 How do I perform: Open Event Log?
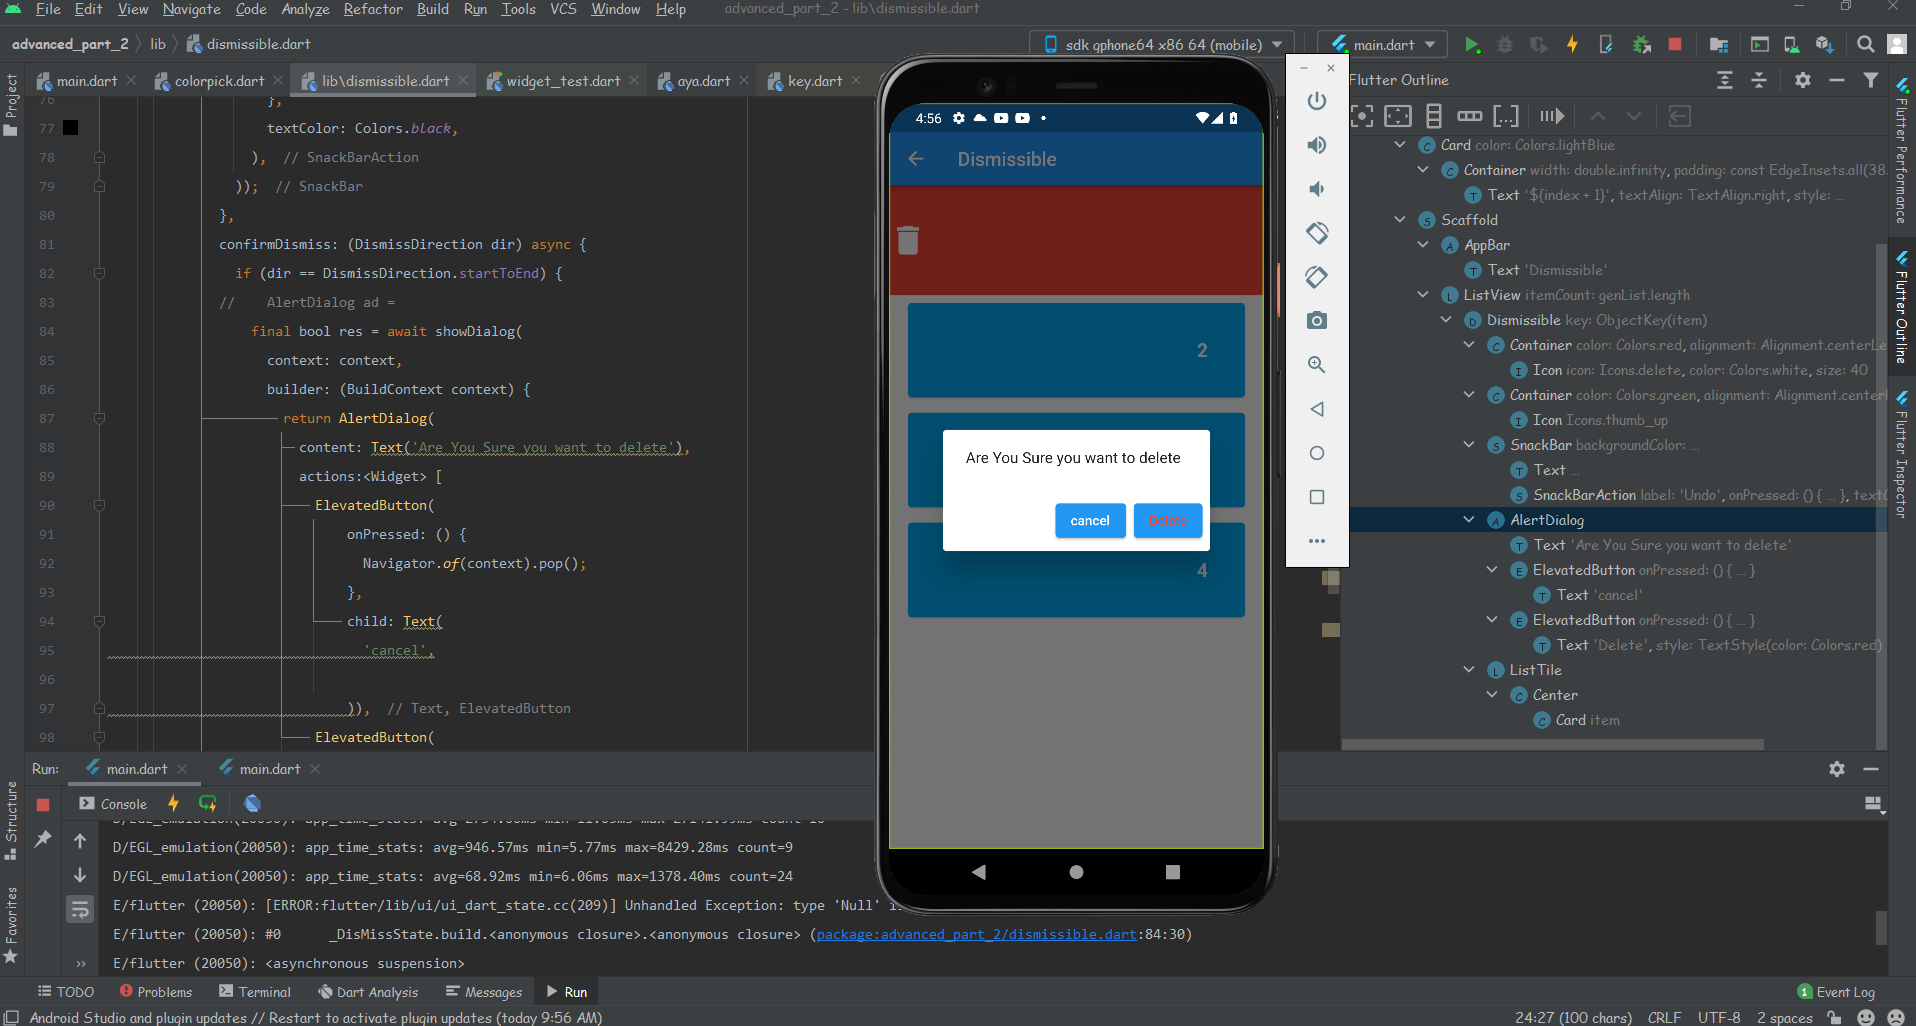tap(1836, 992)
